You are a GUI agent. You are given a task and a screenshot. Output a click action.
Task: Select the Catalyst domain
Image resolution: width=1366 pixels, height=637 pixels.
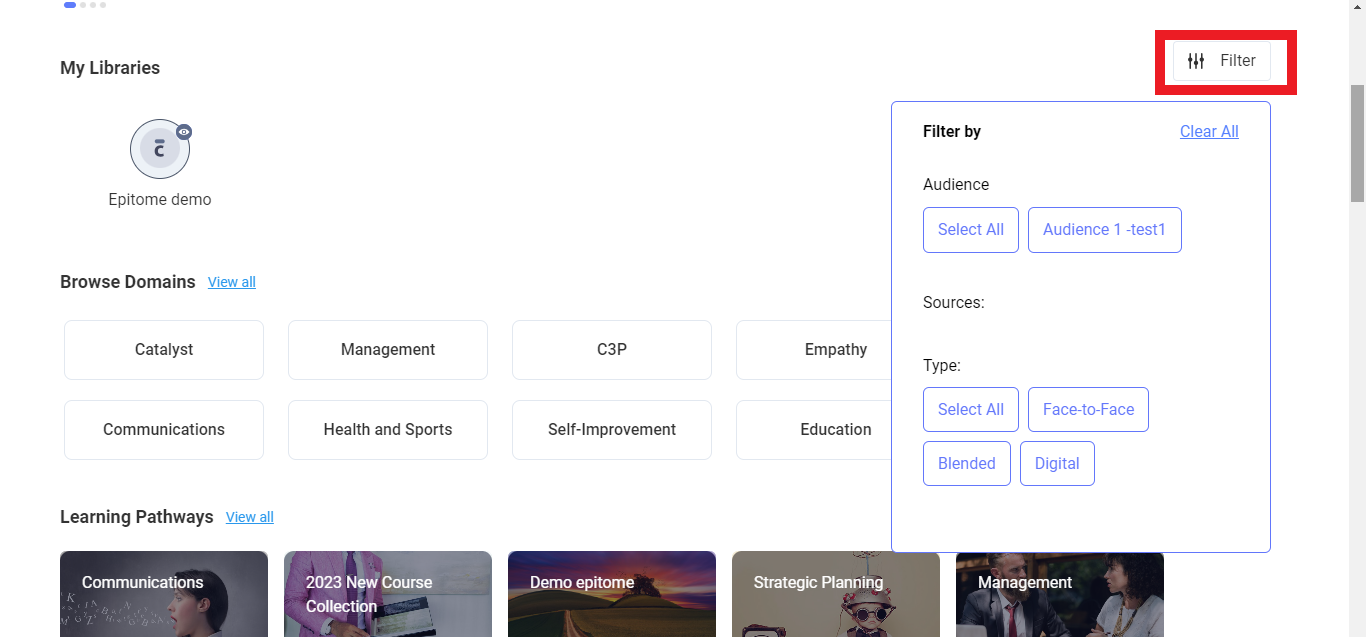[163, 349]
